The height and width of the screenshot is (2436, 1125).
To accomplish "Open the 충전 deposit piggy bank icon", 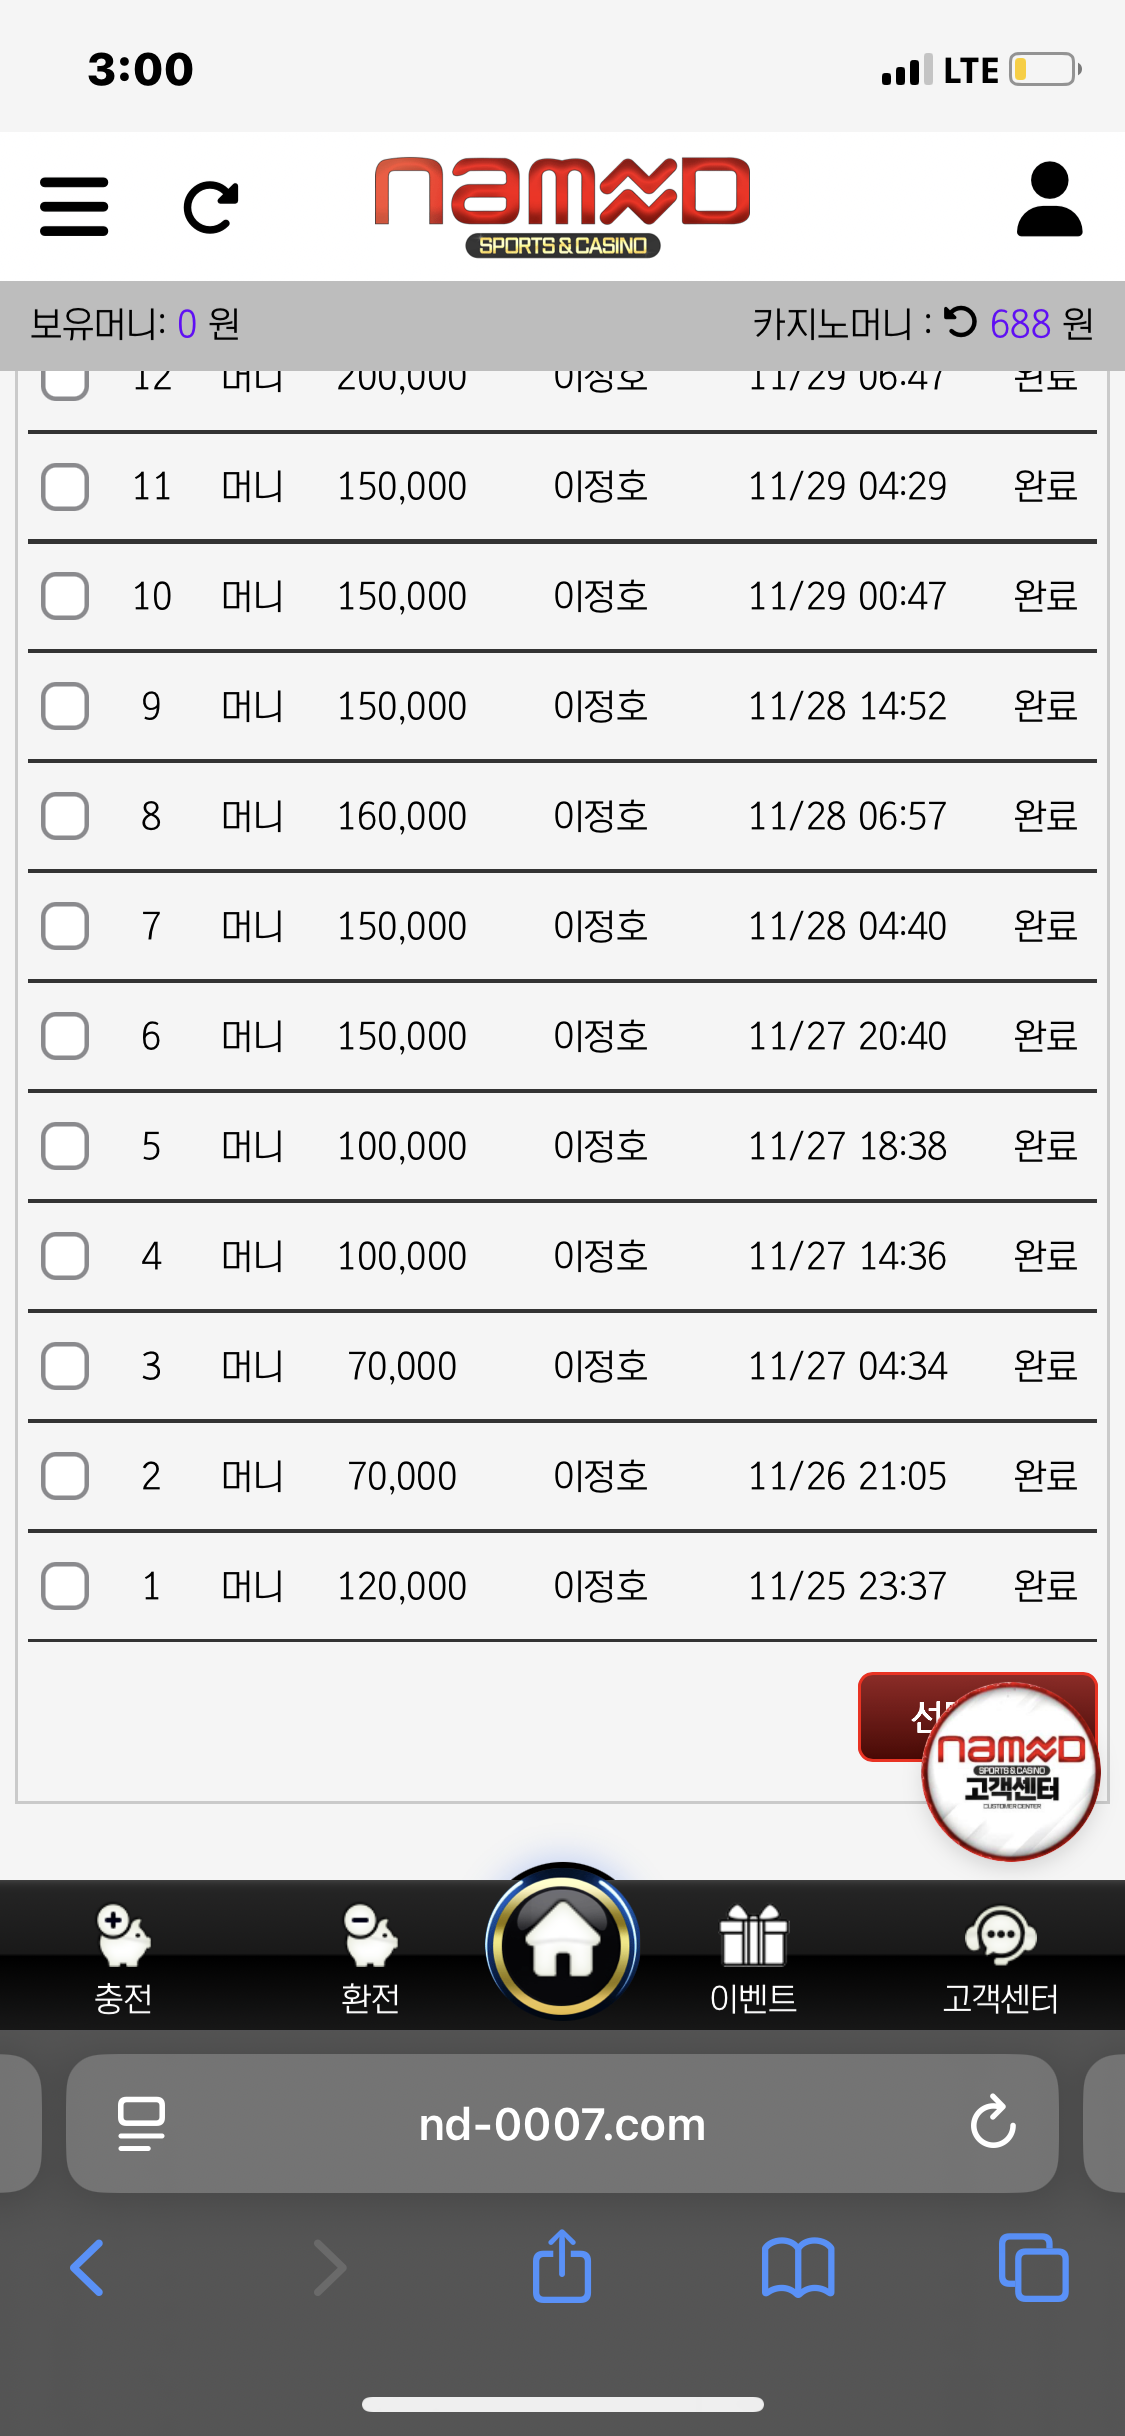I will coord(123,1937).
